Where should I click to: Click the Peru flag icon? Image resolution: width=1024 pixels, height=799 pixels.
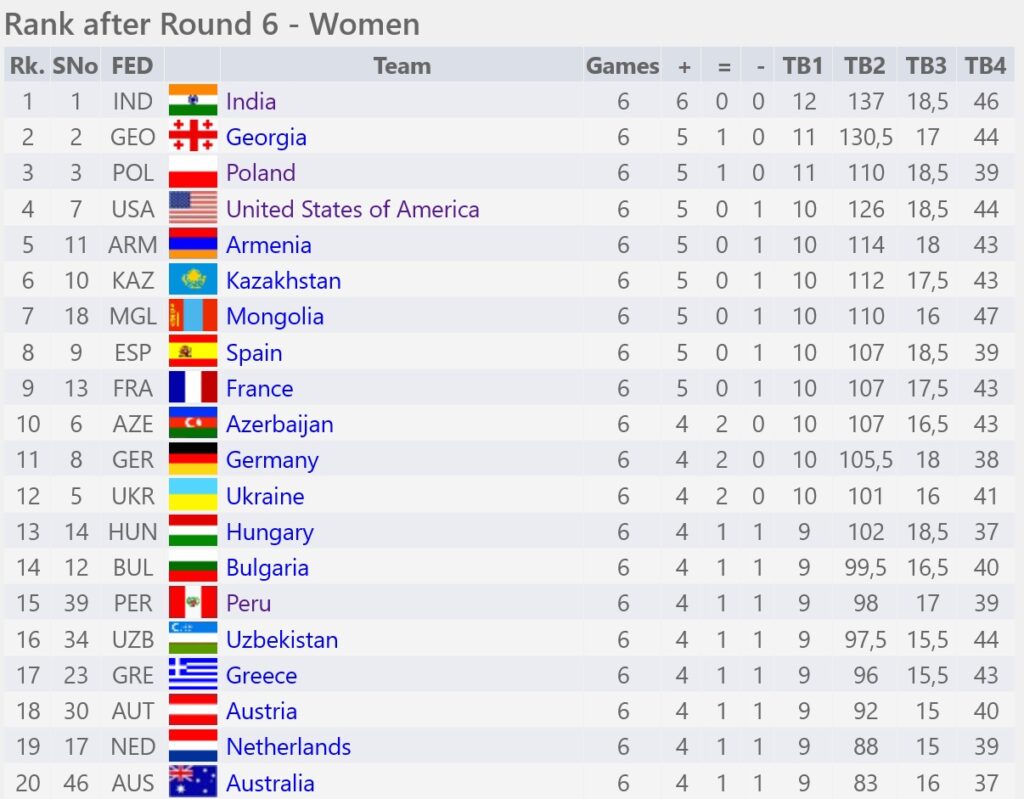point(193,603)
